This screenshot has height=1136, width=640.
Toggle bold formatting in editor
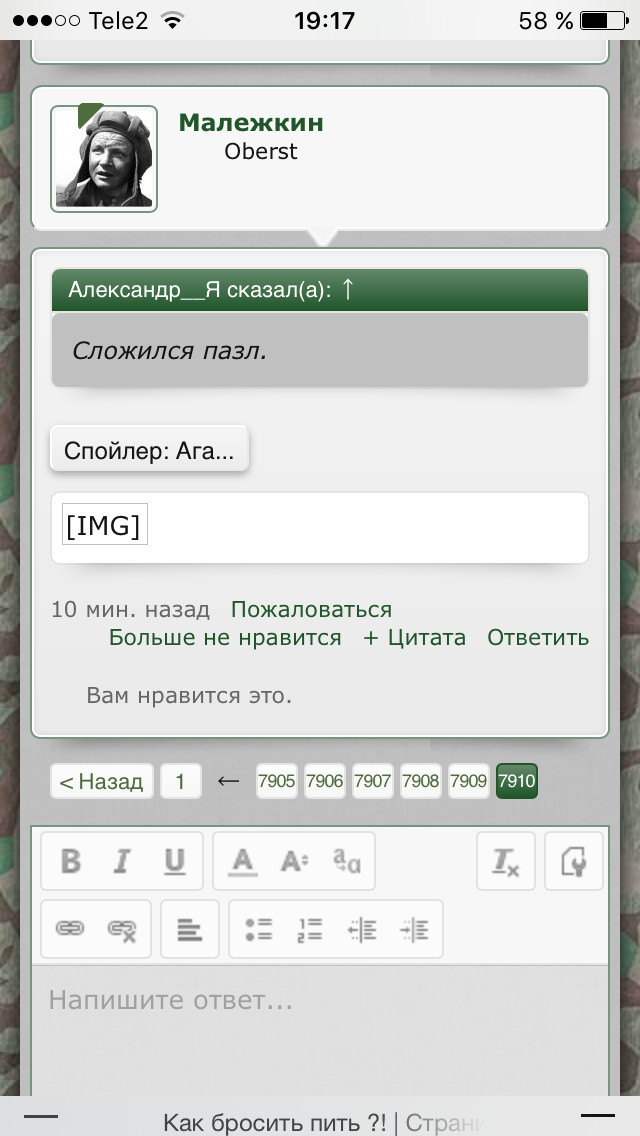[70, 861]
